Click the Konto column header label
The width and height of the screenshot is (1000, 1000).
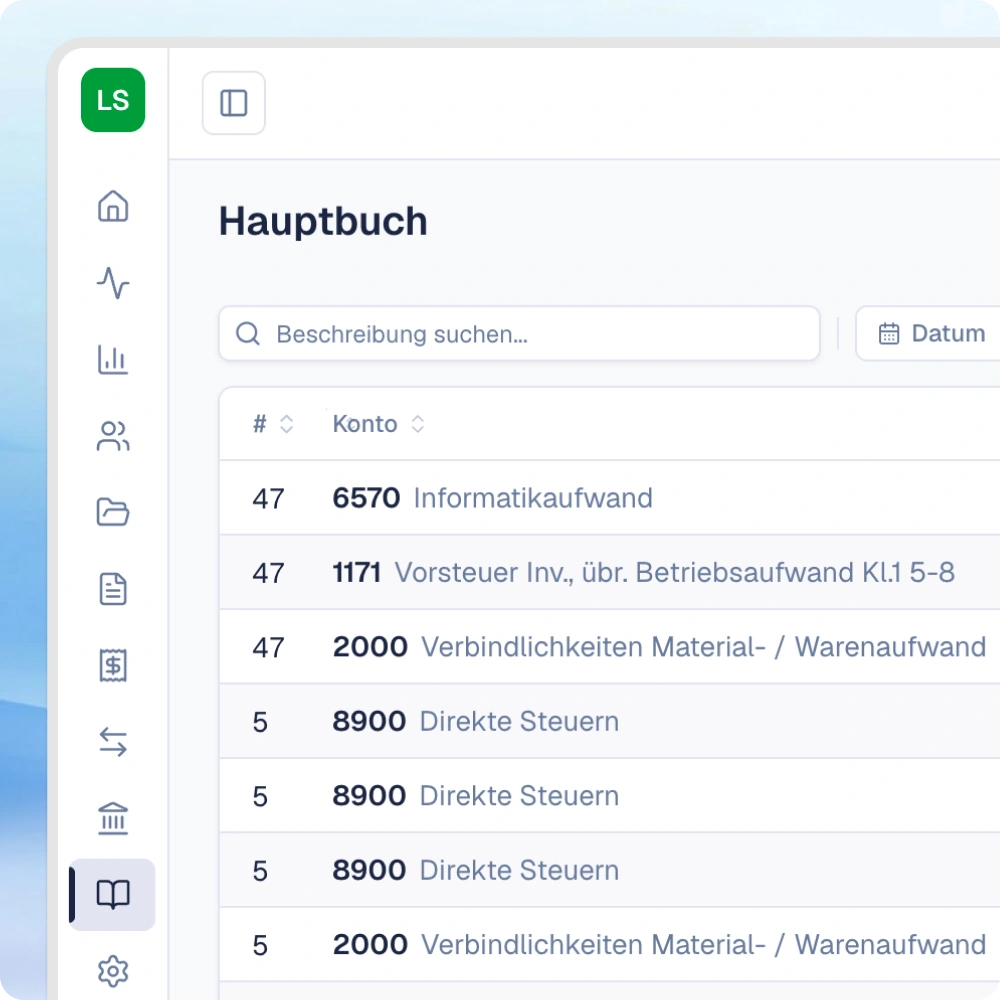365,424
